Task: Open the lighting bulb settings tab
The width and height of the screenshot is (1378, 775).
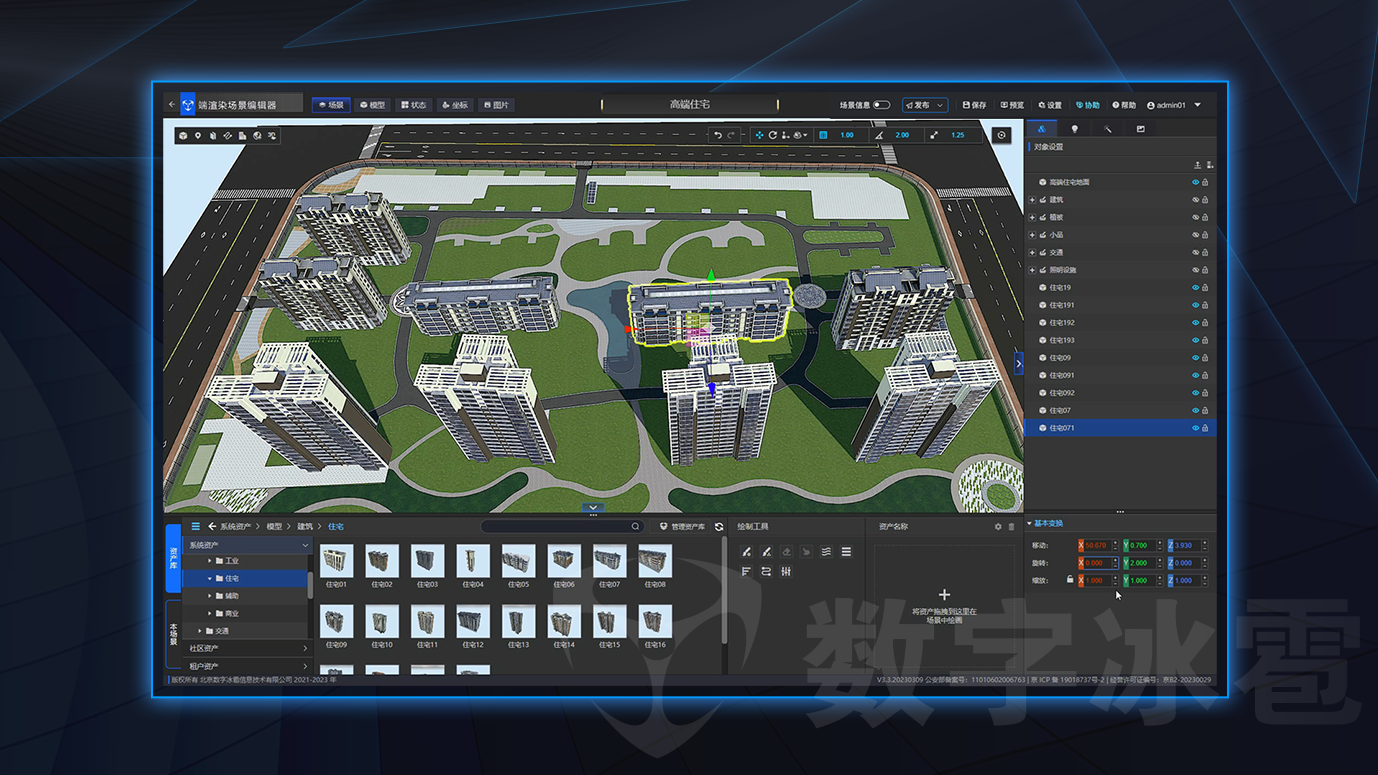Action: tap(1075, 129)
